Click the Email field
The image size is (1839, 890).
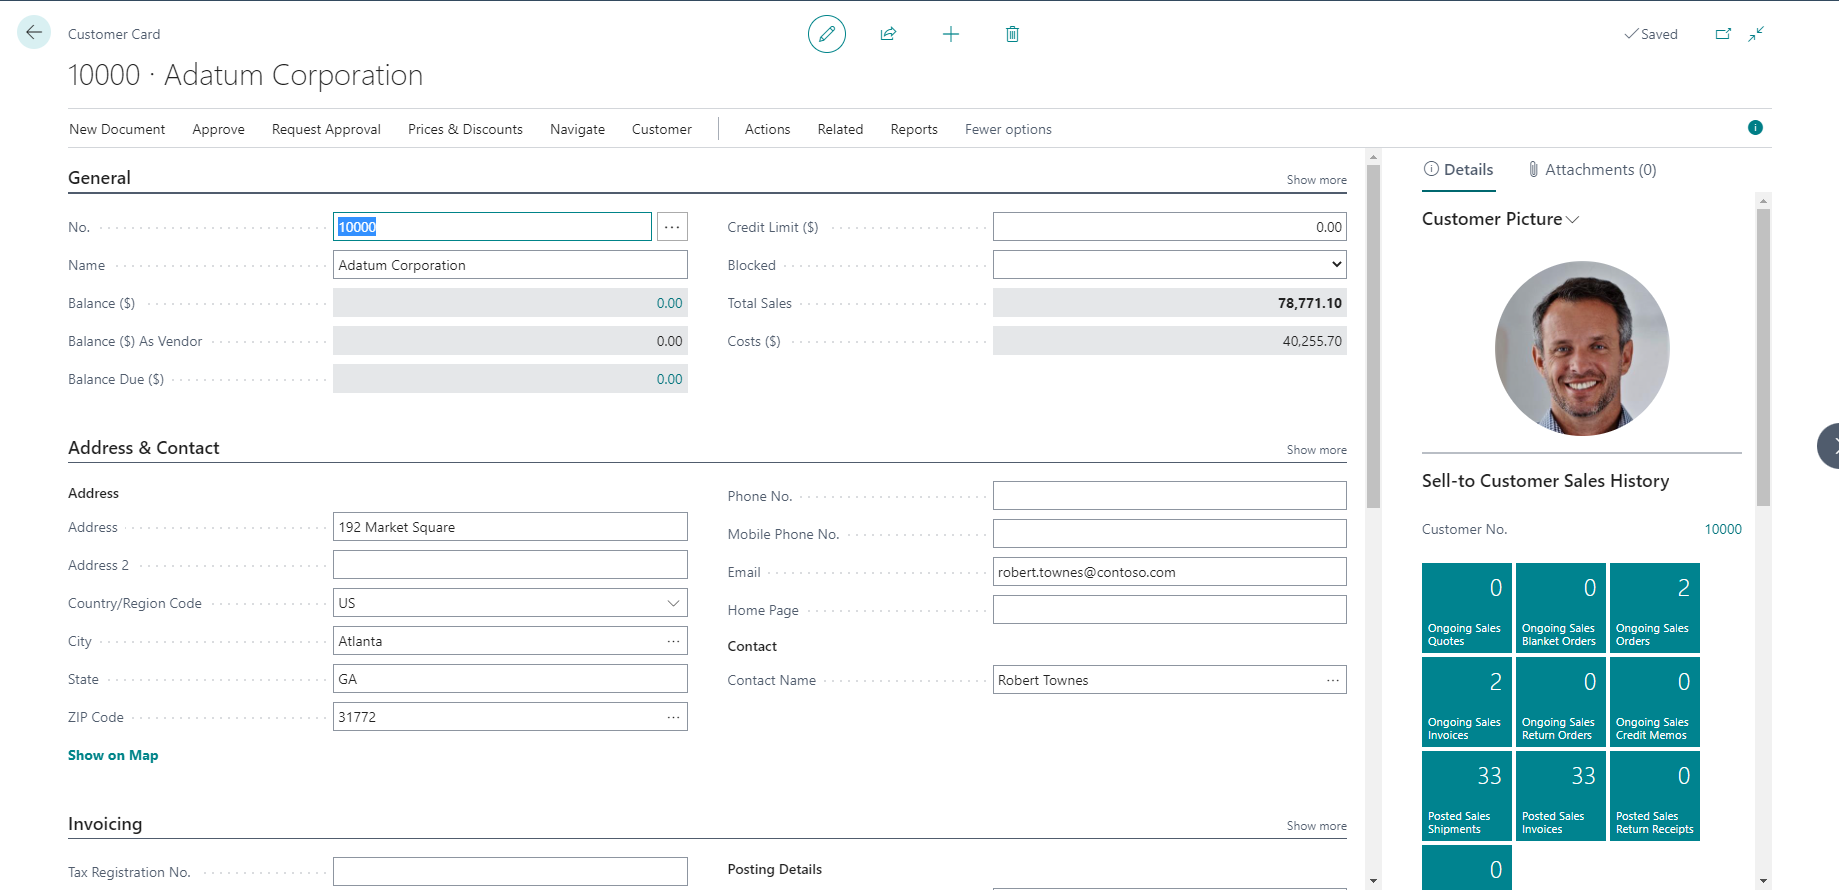click(1169, 572)
